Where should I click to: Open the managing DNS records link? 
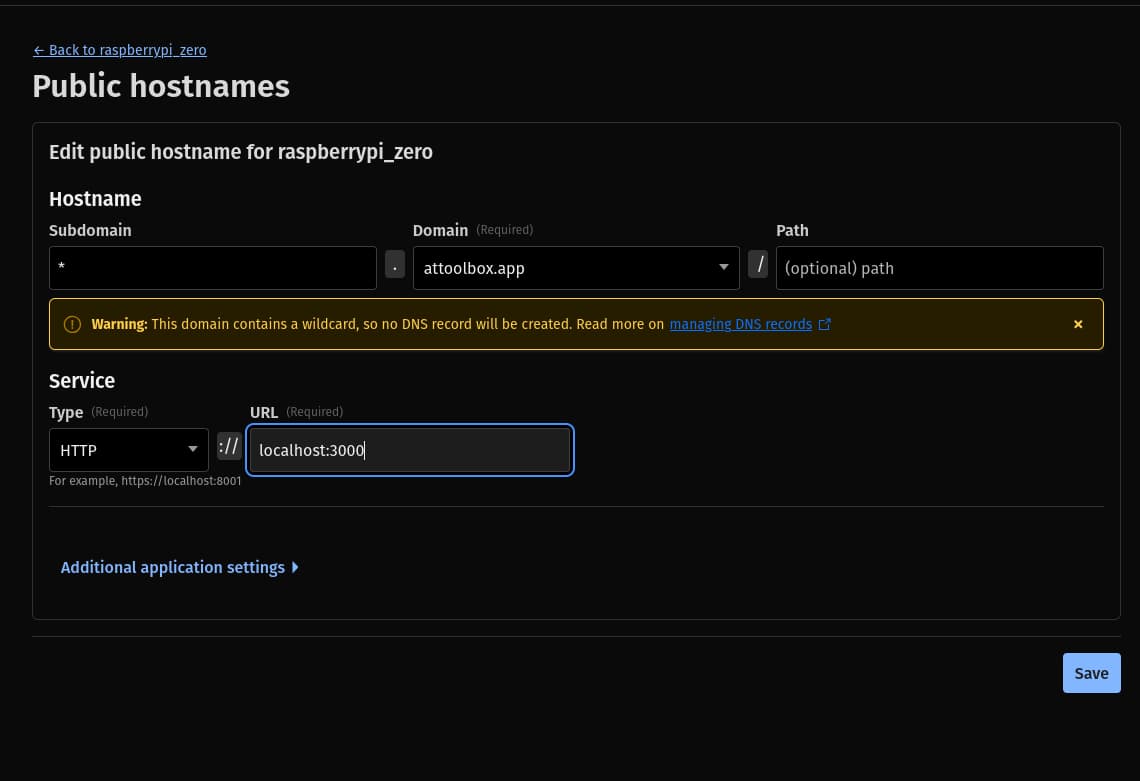(x=740, y=324)
